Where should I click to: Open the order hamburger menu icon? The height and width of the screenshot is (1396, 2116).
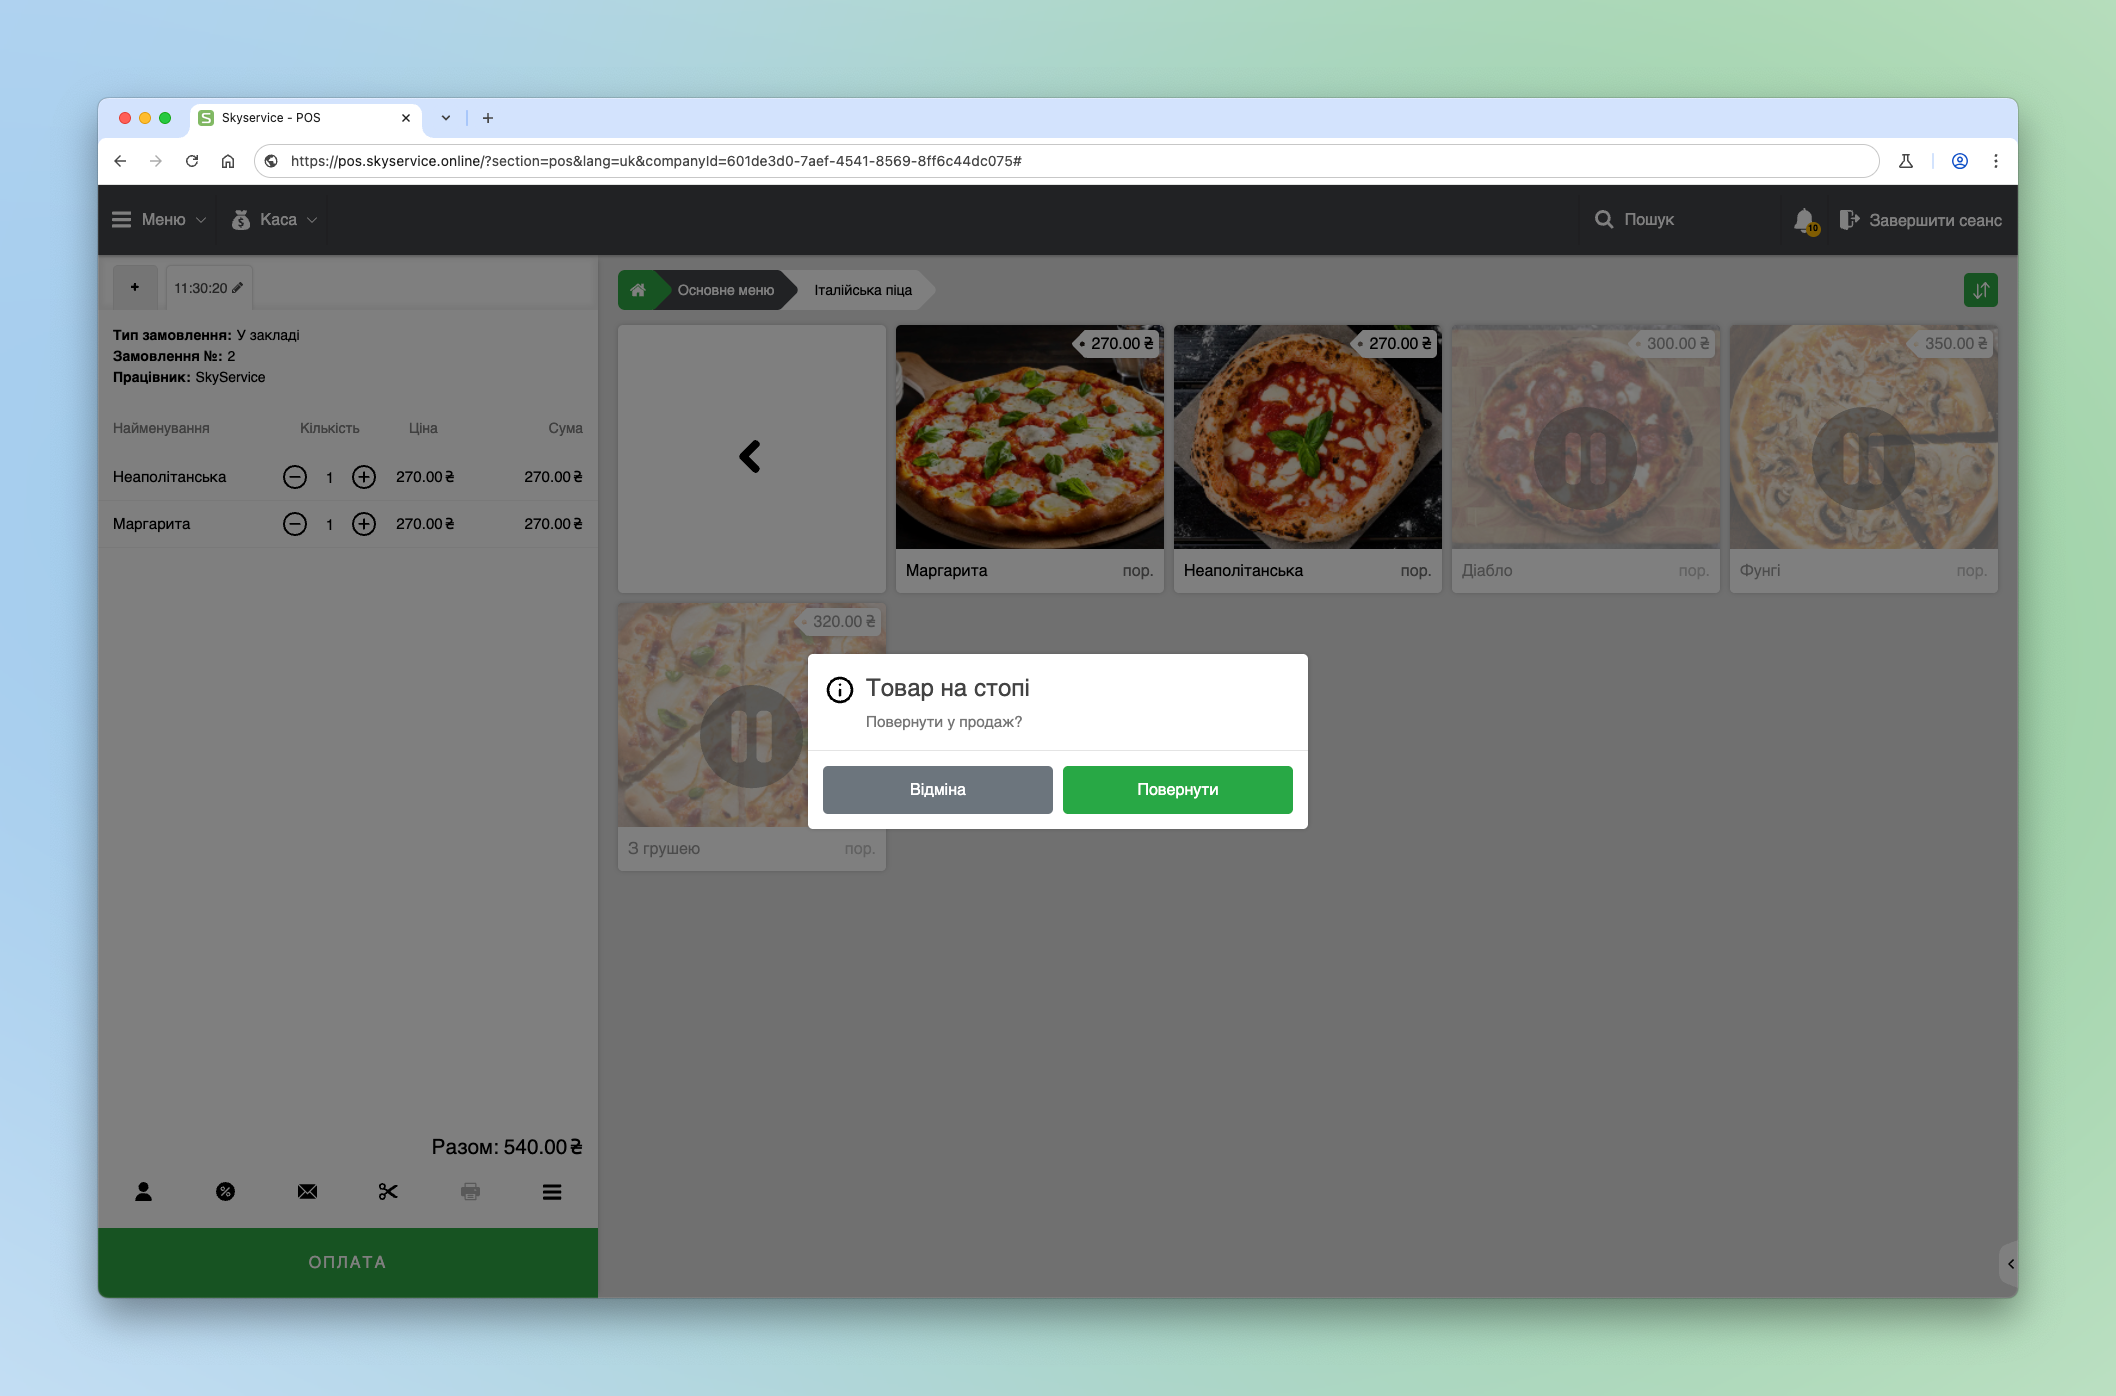pos(552,1191)
